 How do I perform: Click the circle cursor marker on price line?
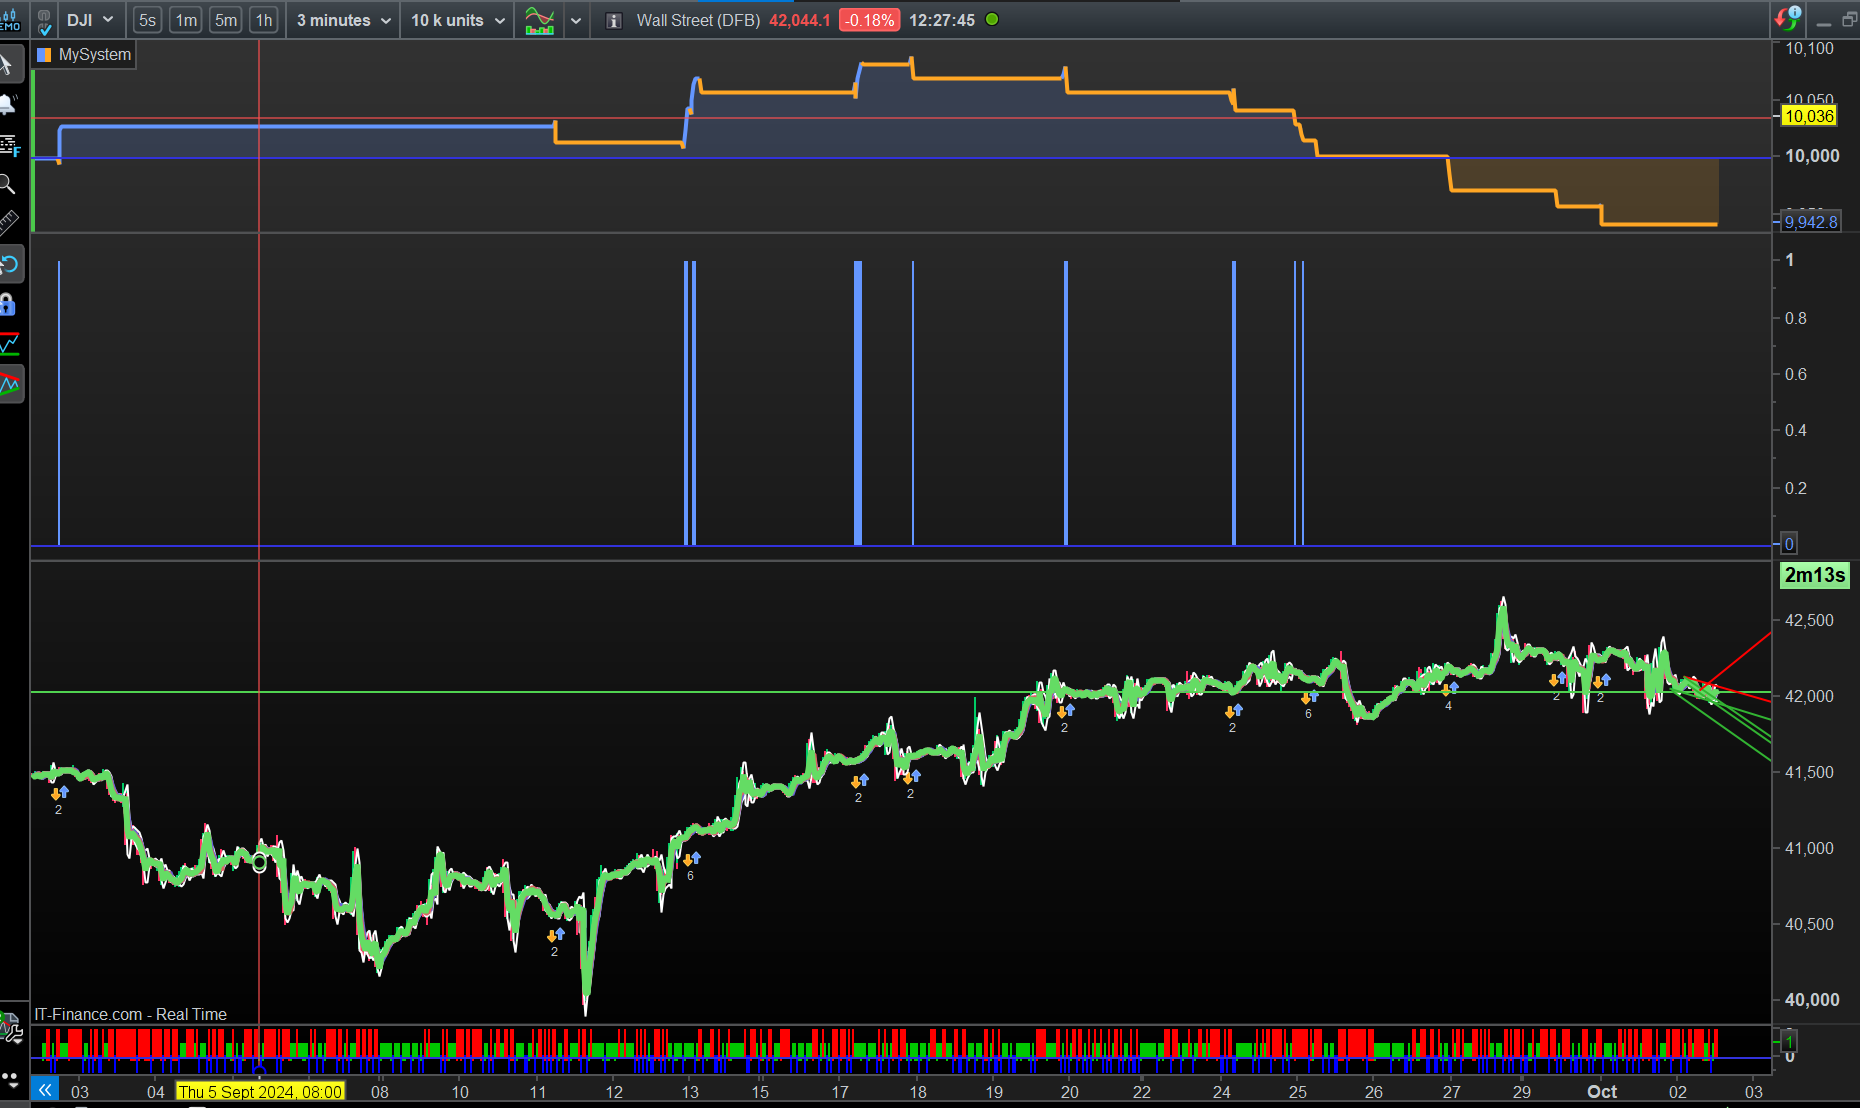coord(260,863)
